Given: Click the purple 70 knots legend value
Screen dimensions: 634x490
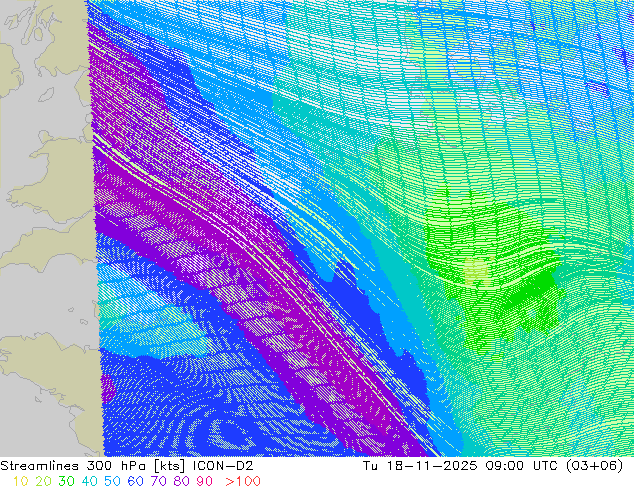Looking at the screenshot, I should 158,481.
